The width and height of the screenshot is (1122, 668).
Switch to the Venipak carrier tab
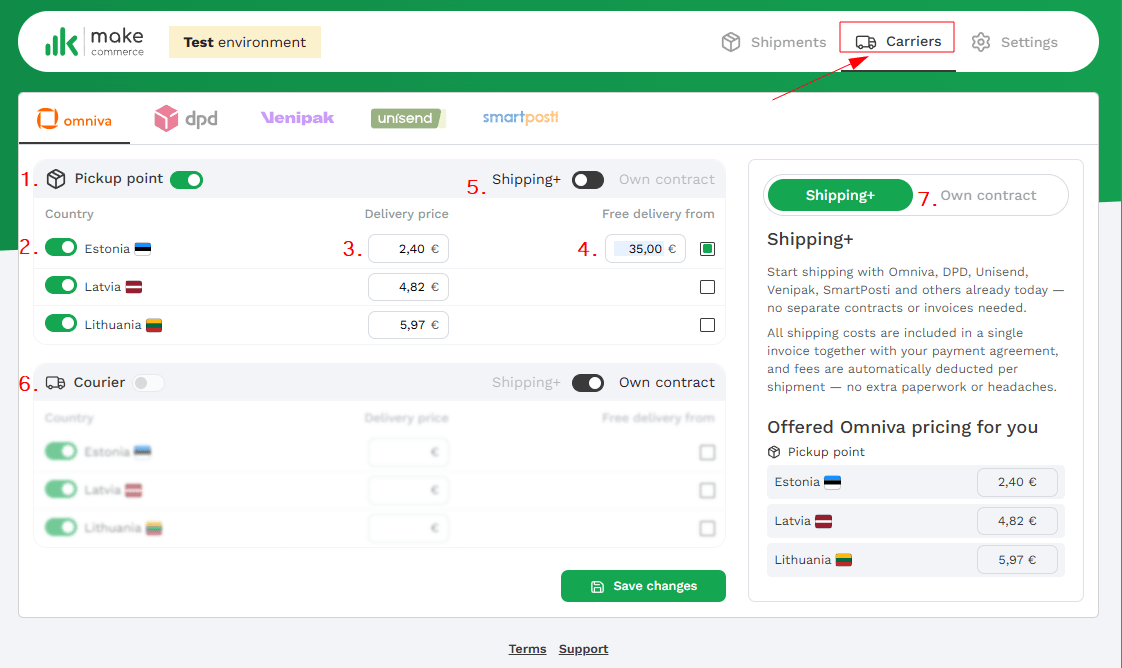pyautogui.click(x=297, y=118)
